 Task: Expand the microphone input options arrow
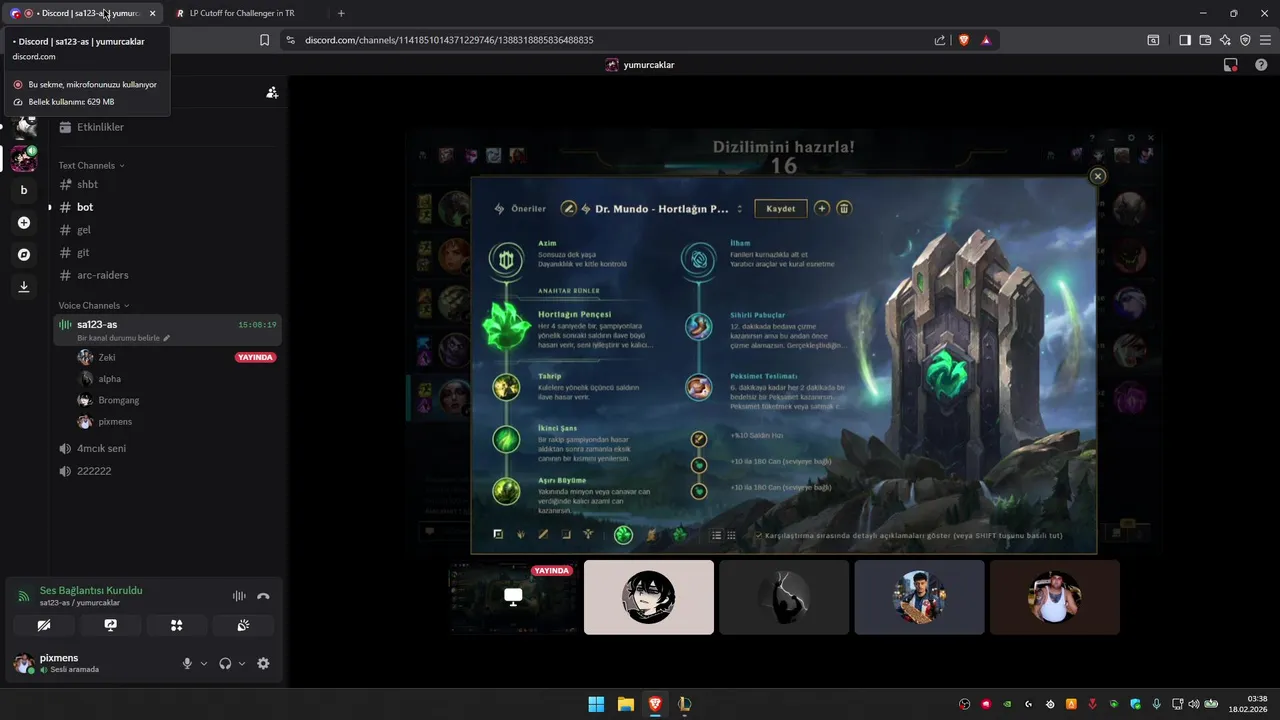[204, 663]
